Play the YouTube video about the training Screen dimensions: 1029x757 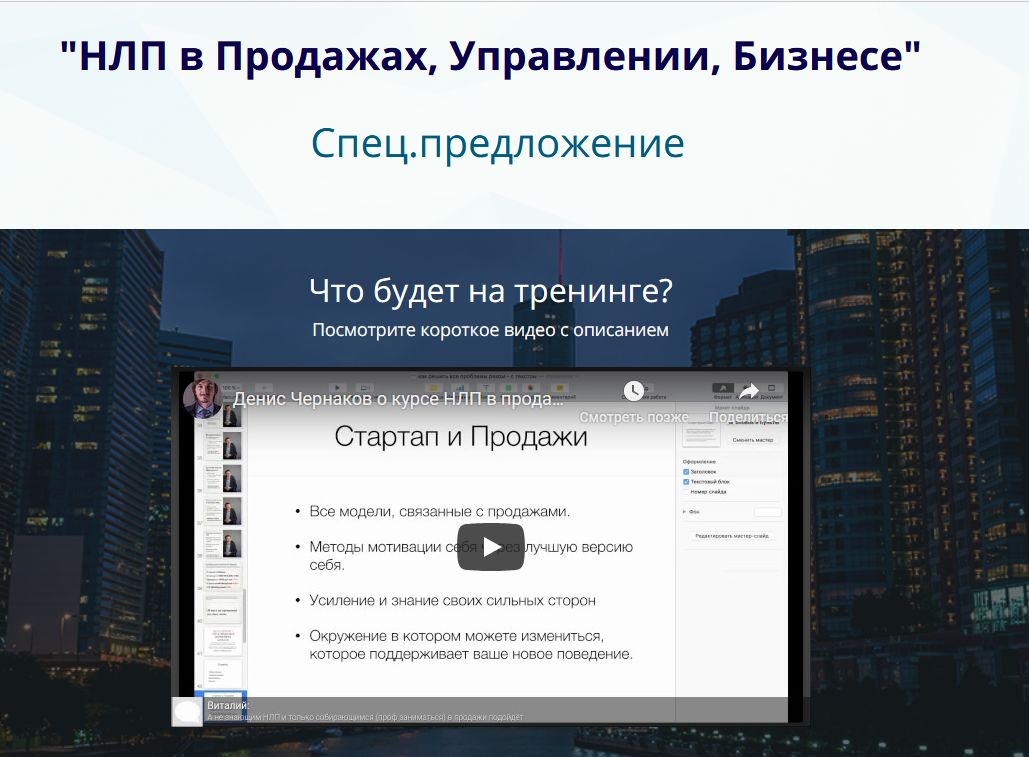[x=490, y=546]
